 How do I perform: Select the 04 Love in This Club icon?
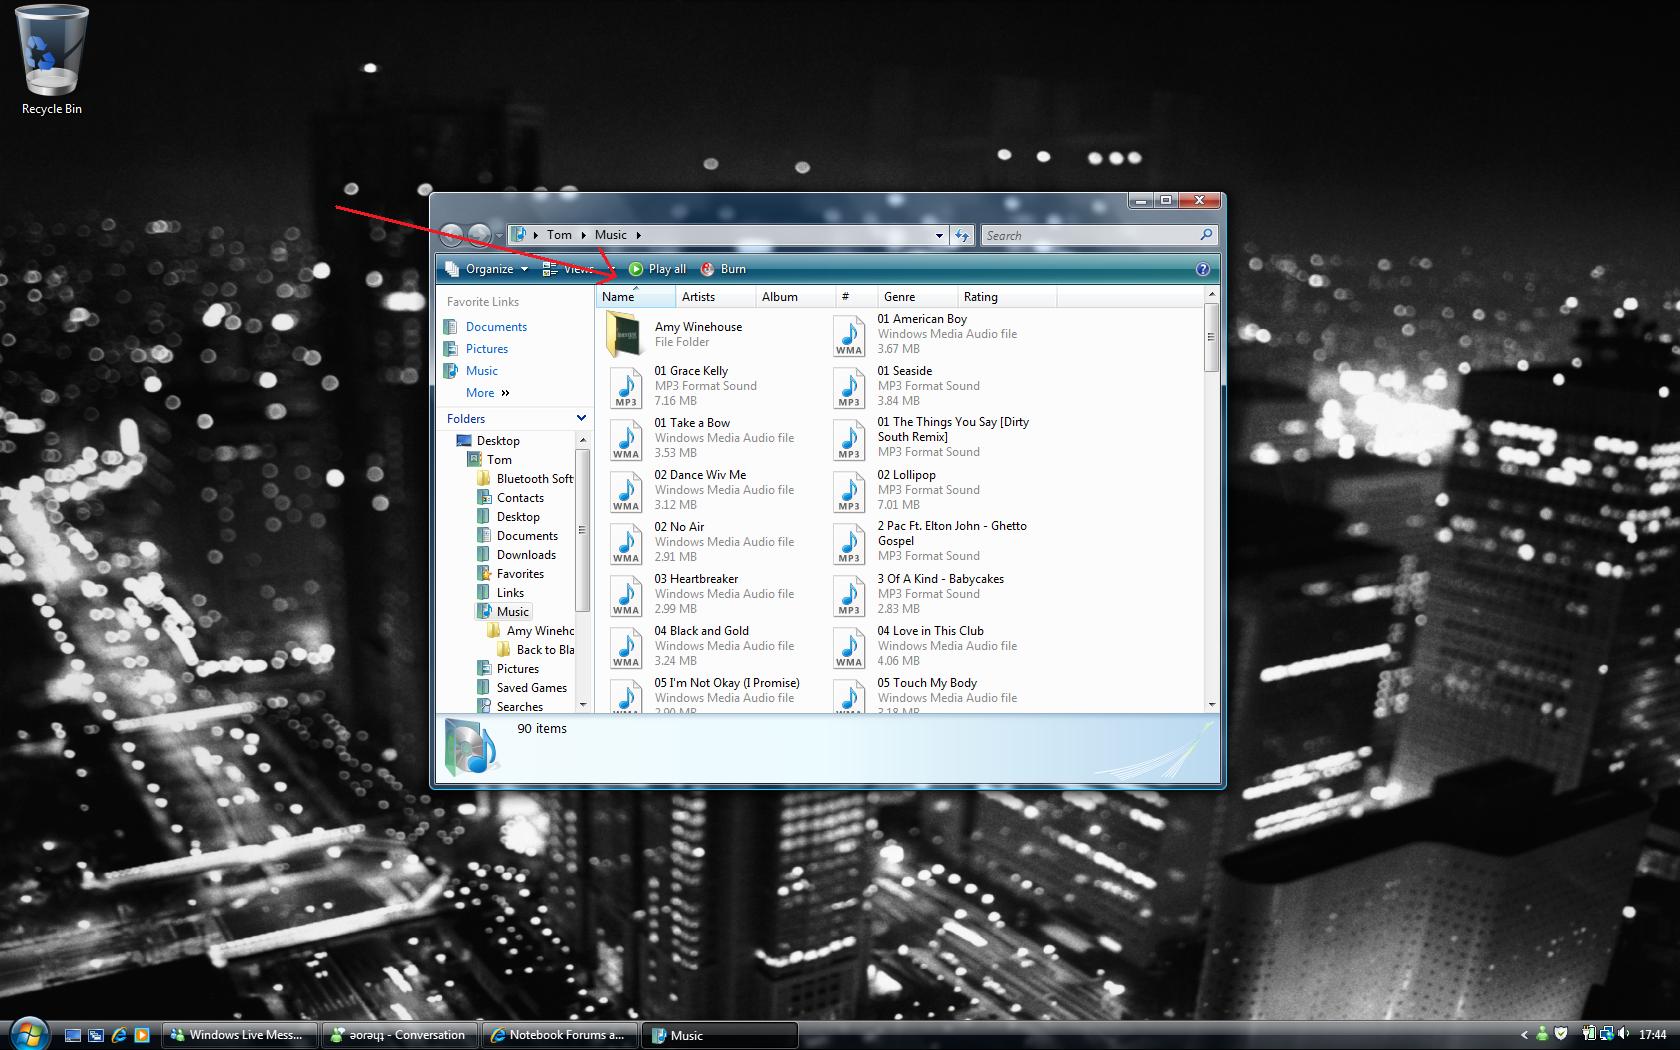tap(849, 646)
